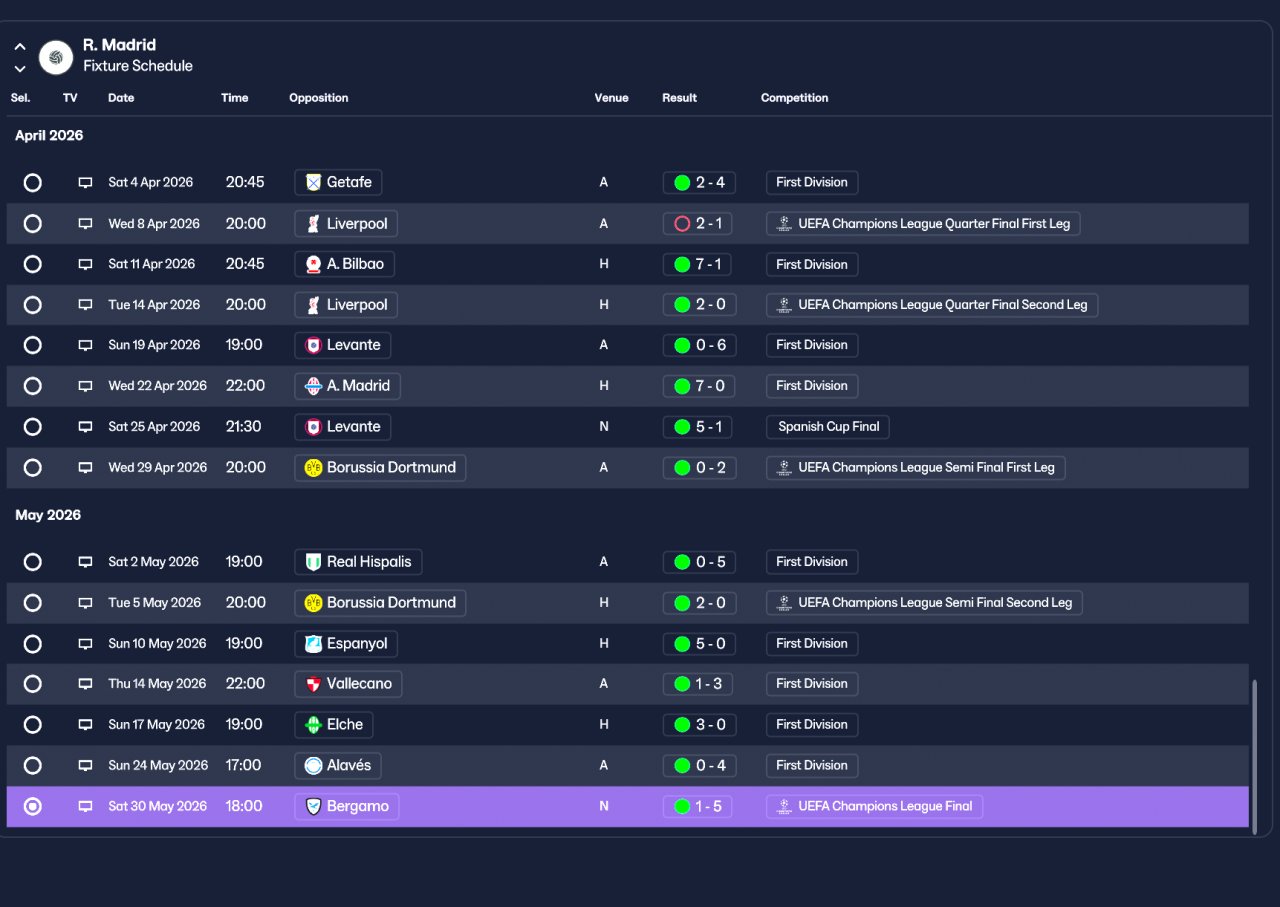Click the TV icon in the Alavés row
1280x907 pixels.
(x=86, y=766)
